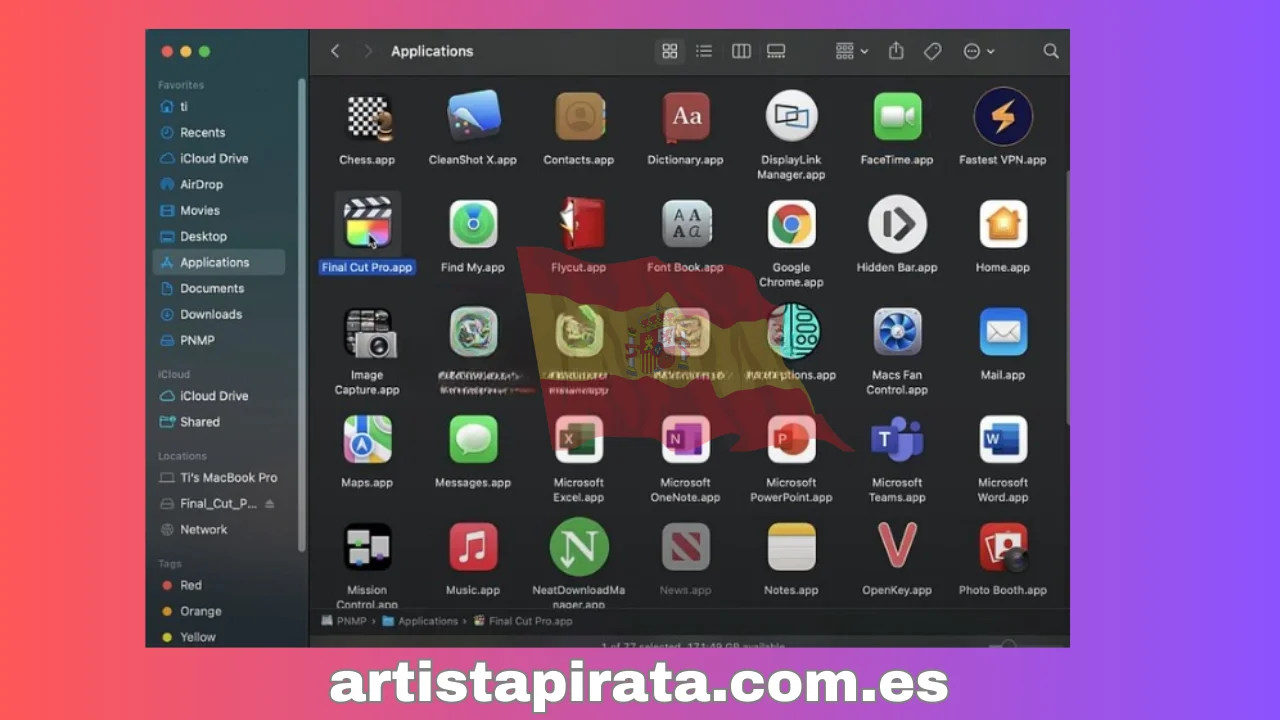Click PNMP in the path bar
Screen dimensions: 1280x720
pos(343,621)
